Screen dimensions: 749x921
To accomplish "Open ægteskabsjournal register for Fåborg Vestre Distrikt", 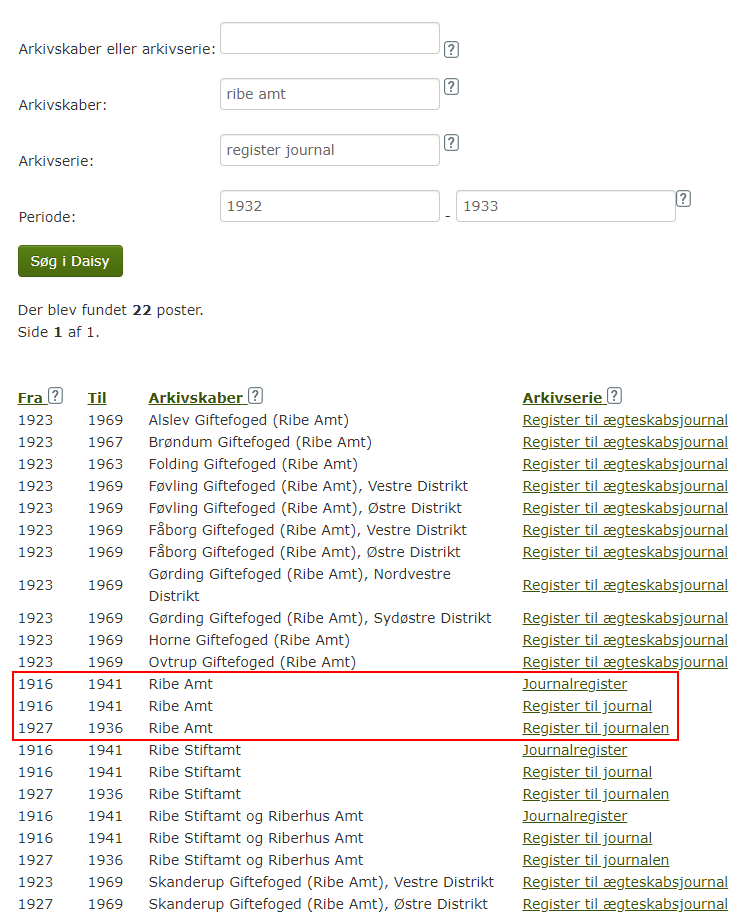I will tap(625, 530).
